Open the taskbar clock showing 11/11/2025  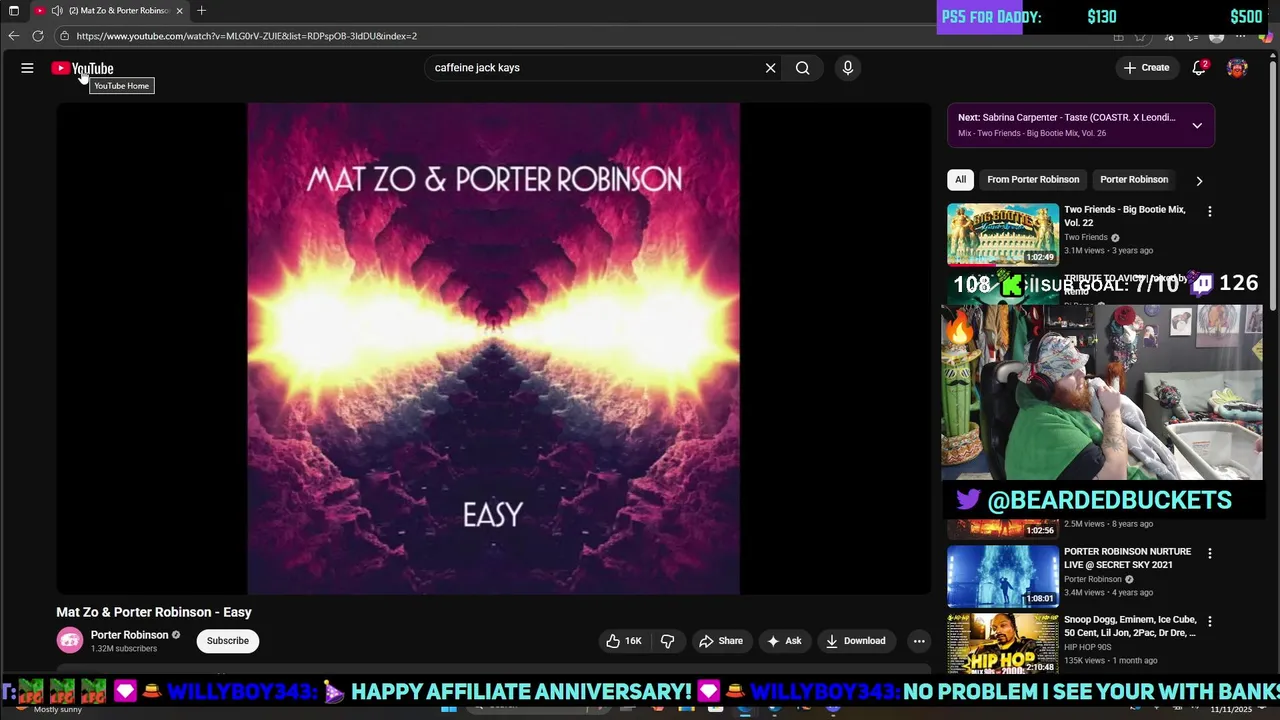click(1230, 709)
